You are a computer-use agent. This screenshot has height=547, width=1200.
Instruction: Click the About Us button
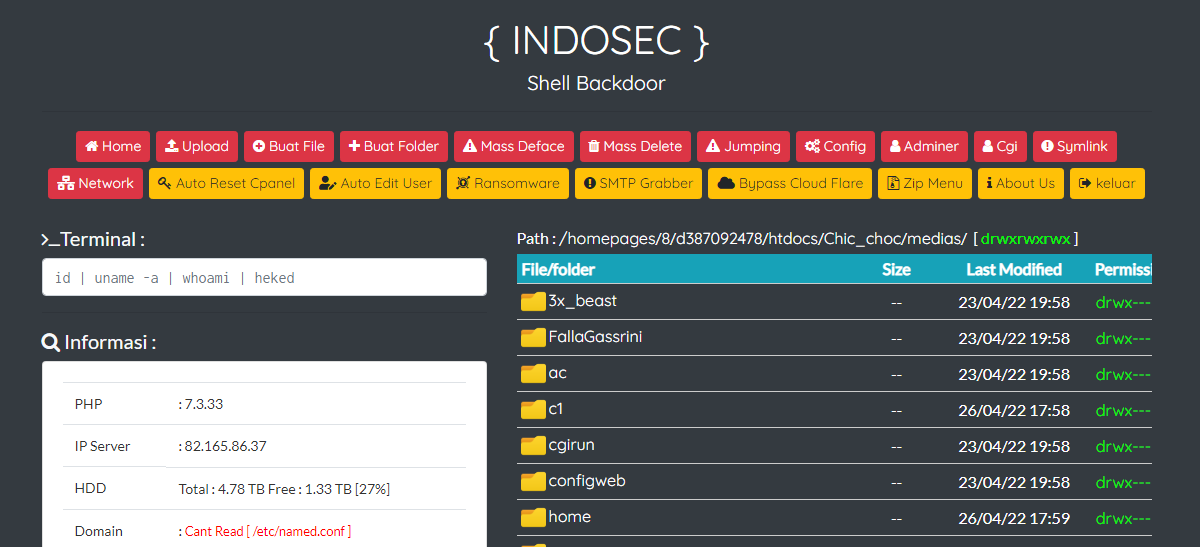click(x=1020, y=183)
